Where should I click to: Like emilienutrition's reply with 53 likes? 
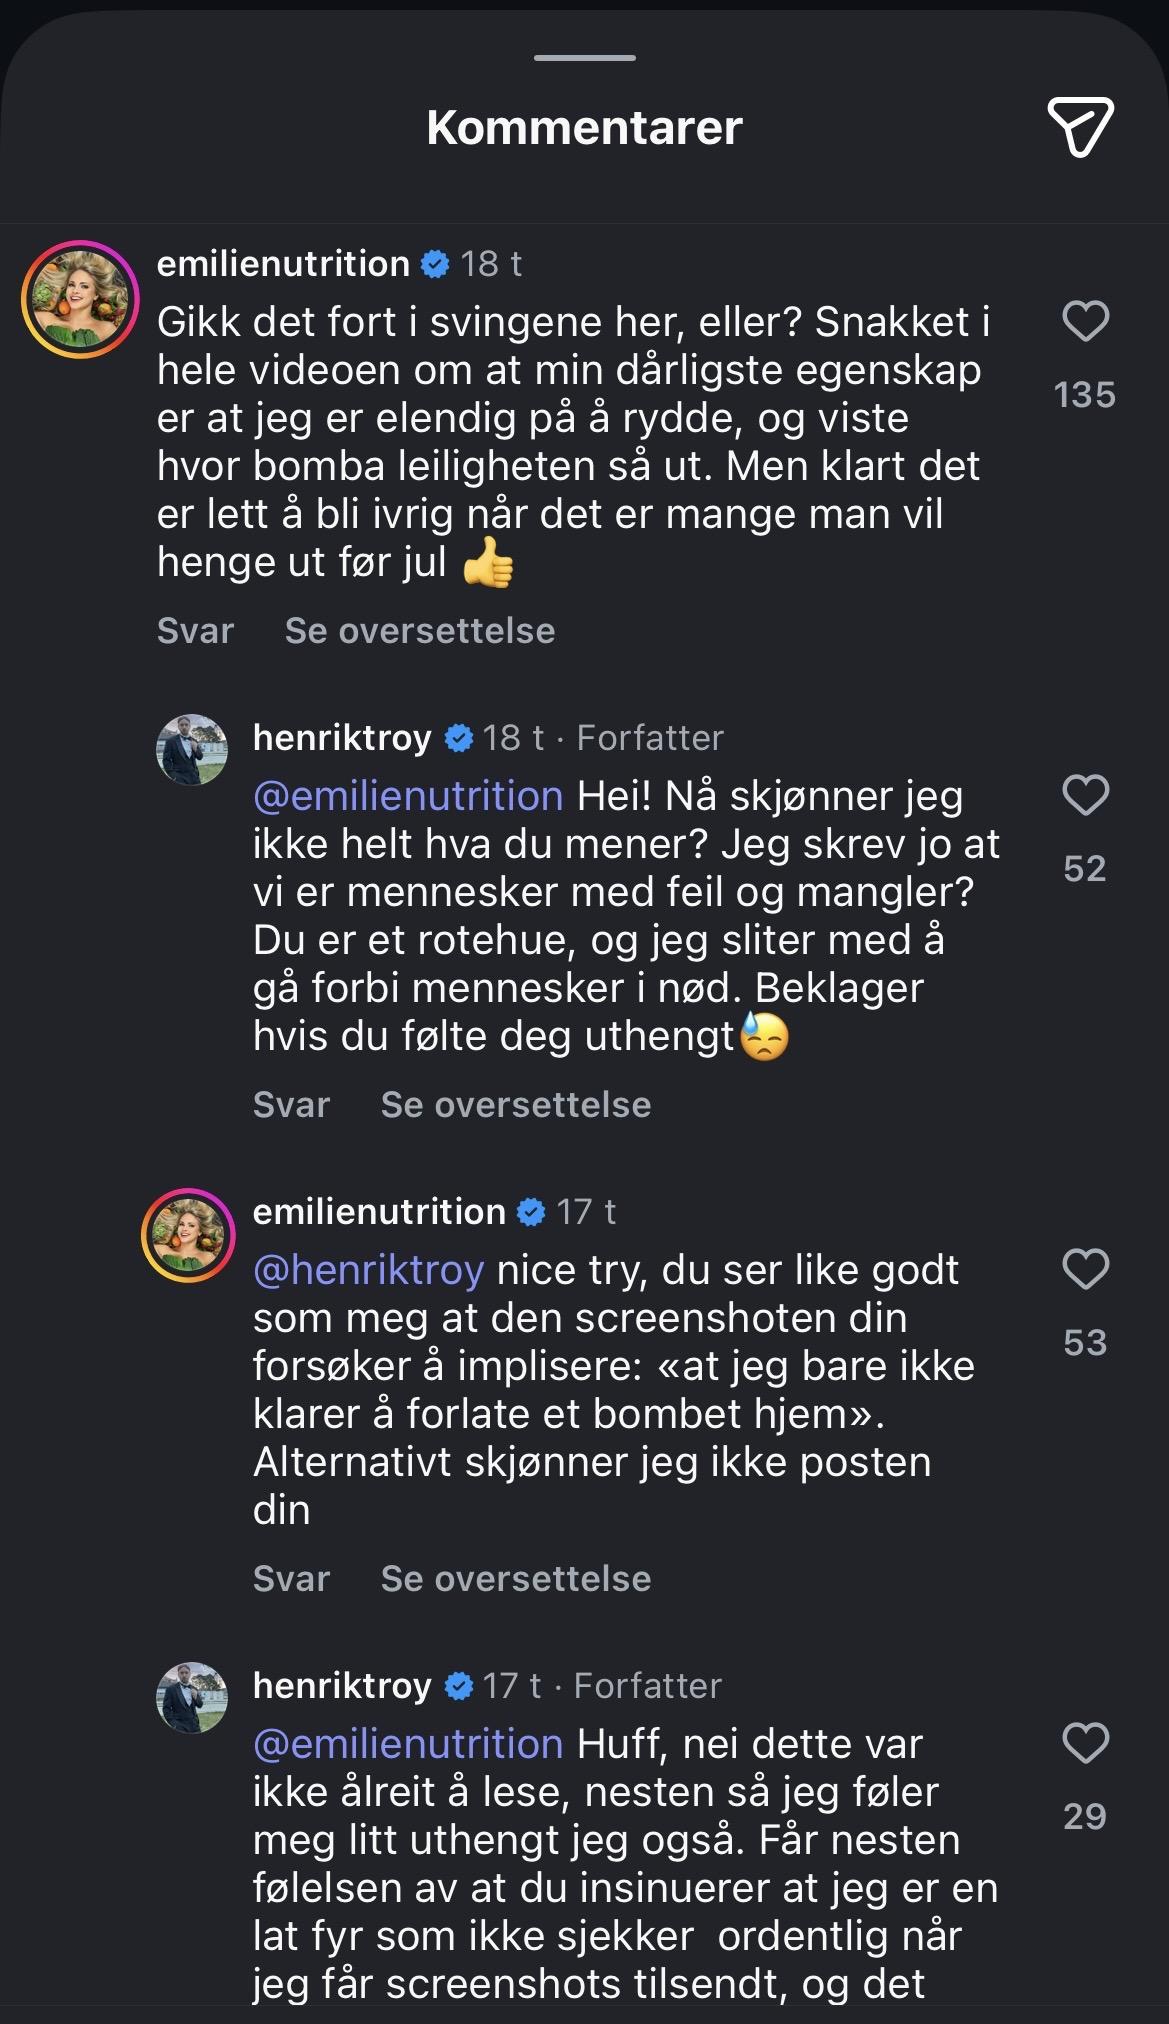click(1085, 1269)
